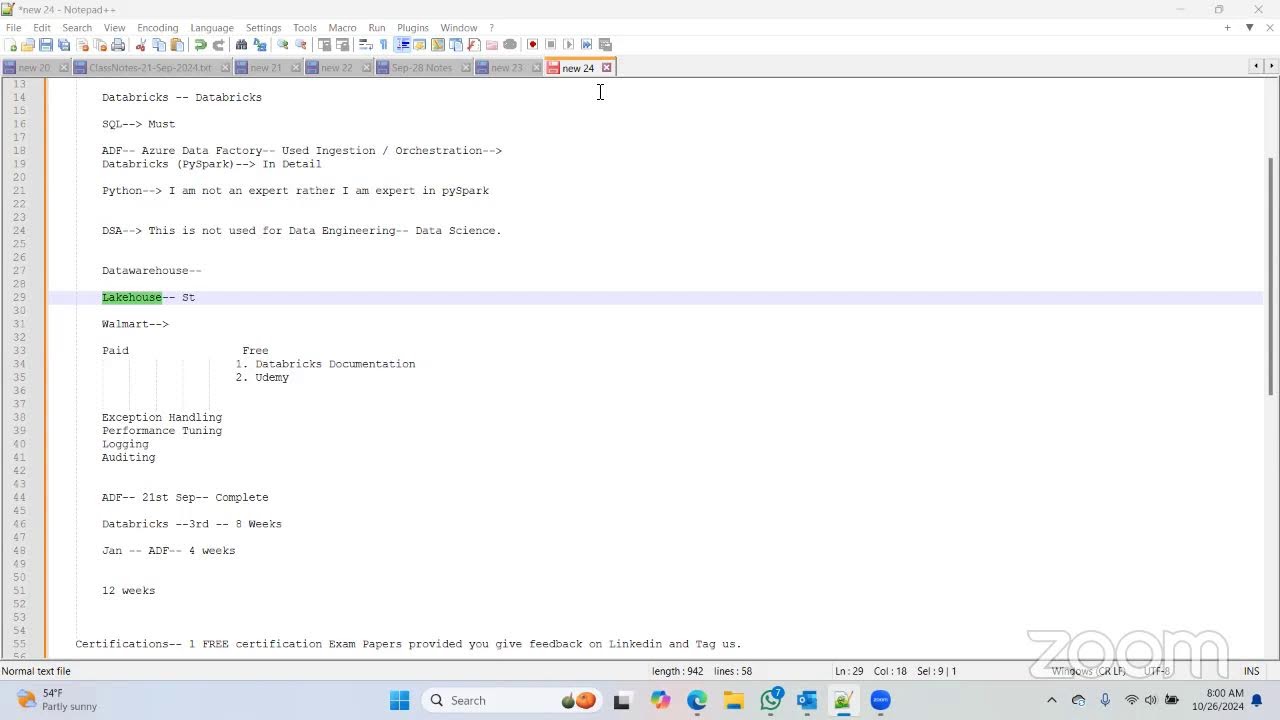Close the new 24 tab
The image size is (1280, 720).
pos(606,67)
